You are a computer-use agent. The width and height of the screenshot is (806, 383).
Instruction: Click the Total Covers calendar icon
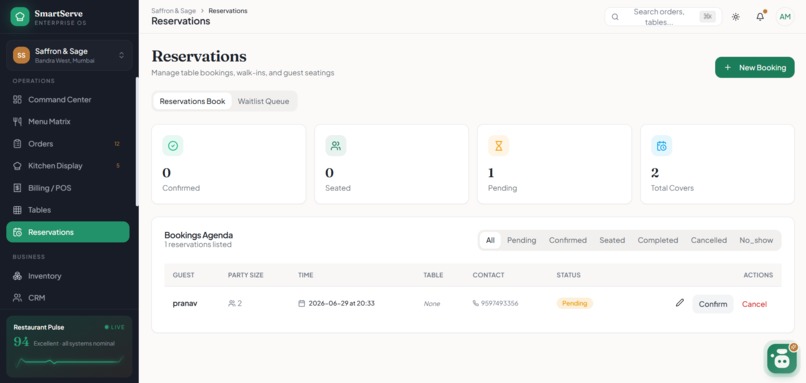(x=662, y=146)
